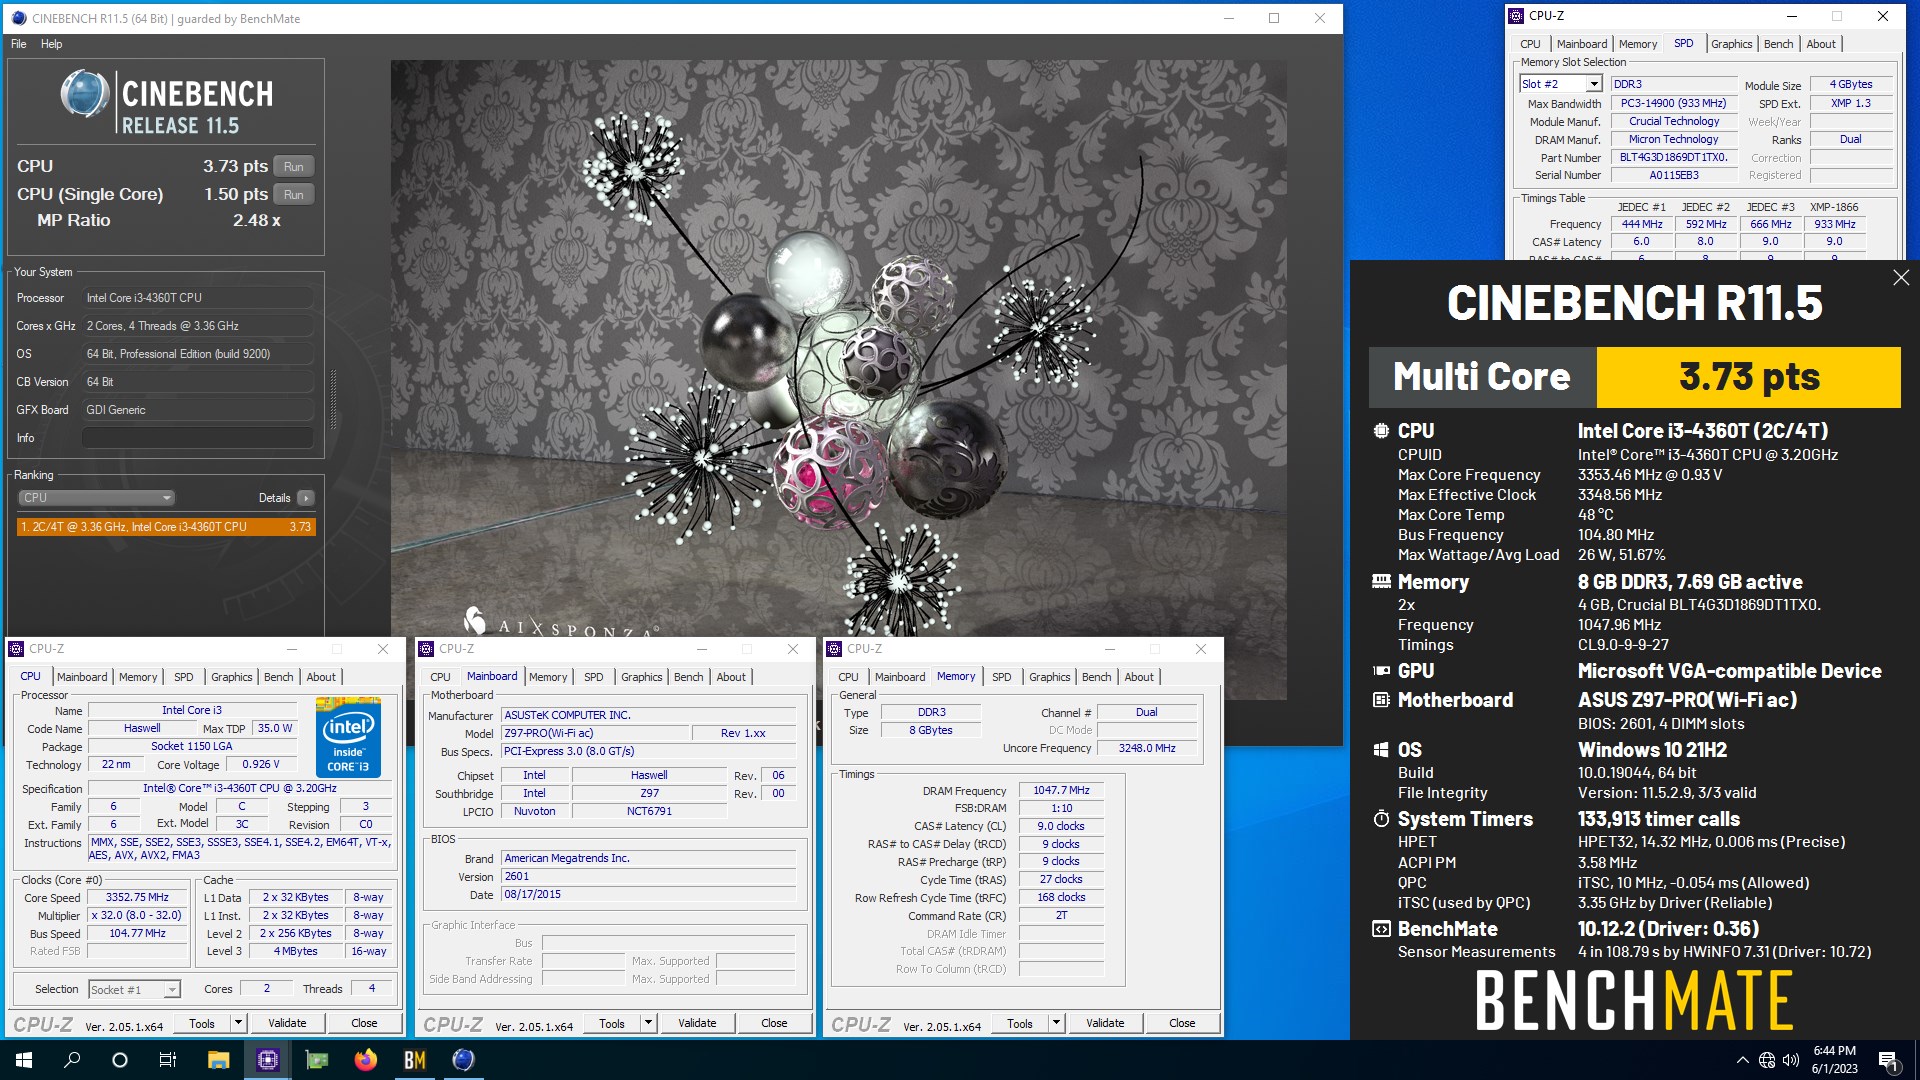
Task: Expand Tools dropdown arrow in CPU-Z Memory window
Action: 1056,1023
